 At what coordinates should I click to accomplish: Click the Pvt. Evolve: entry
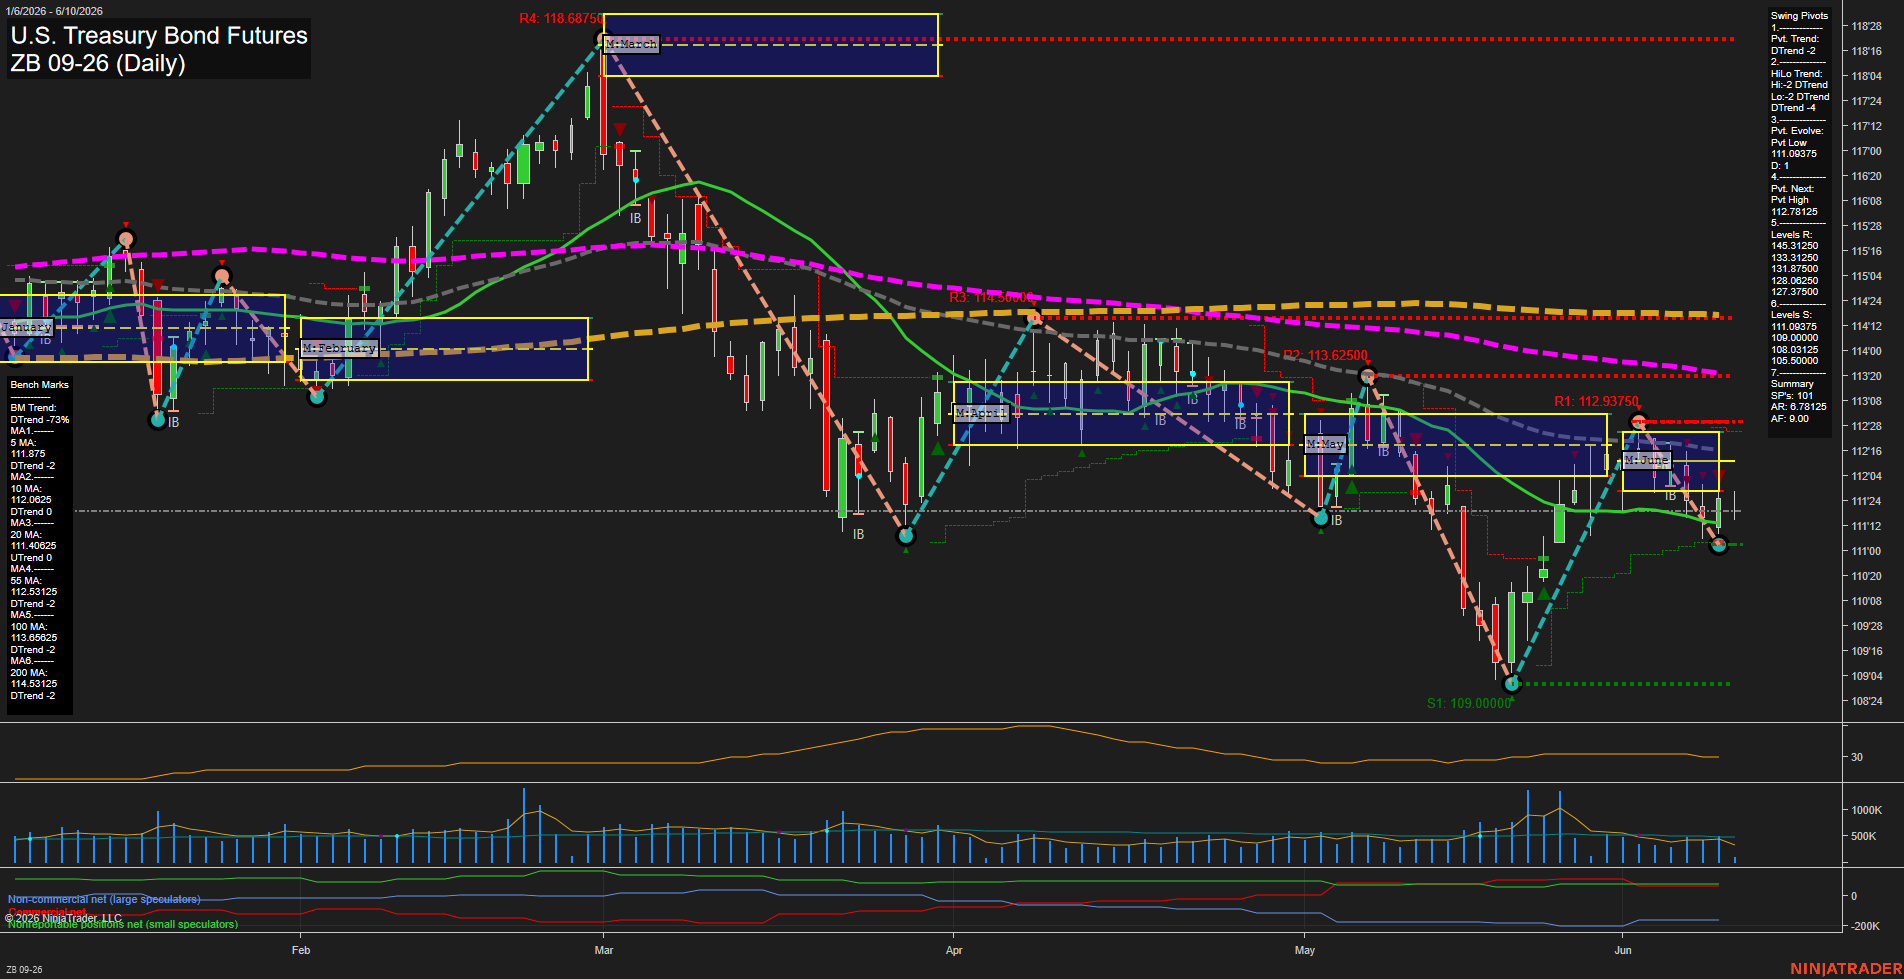tap(1797, 131)
